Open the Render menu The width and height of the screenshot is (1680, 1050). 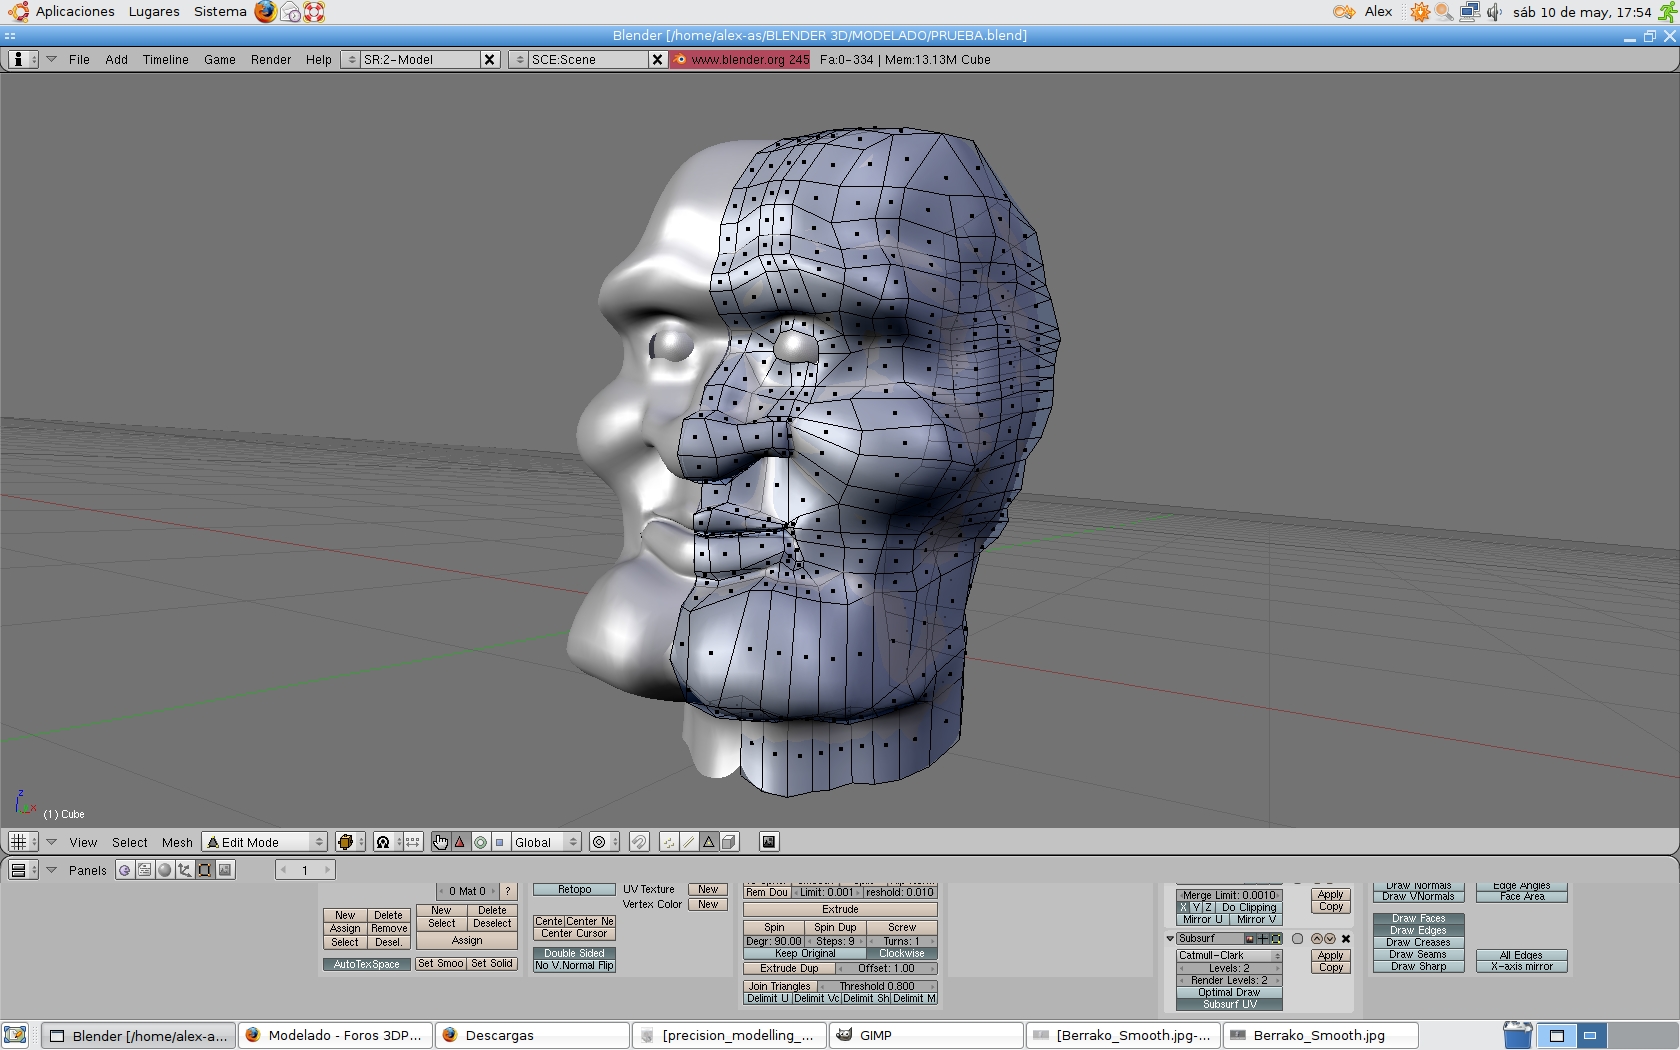pos(271,59)
